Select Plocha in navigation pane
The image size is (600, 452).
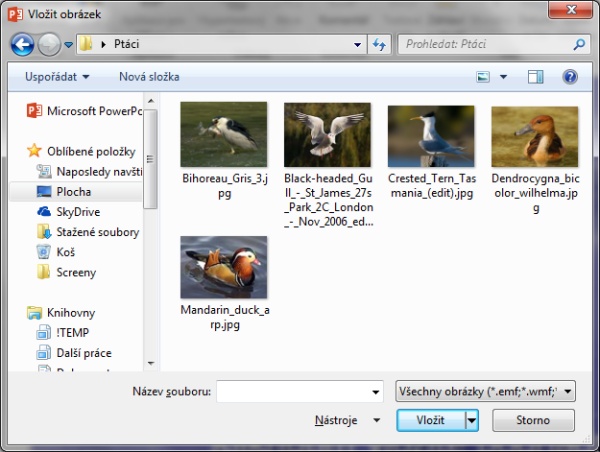[x=76, y=192]
